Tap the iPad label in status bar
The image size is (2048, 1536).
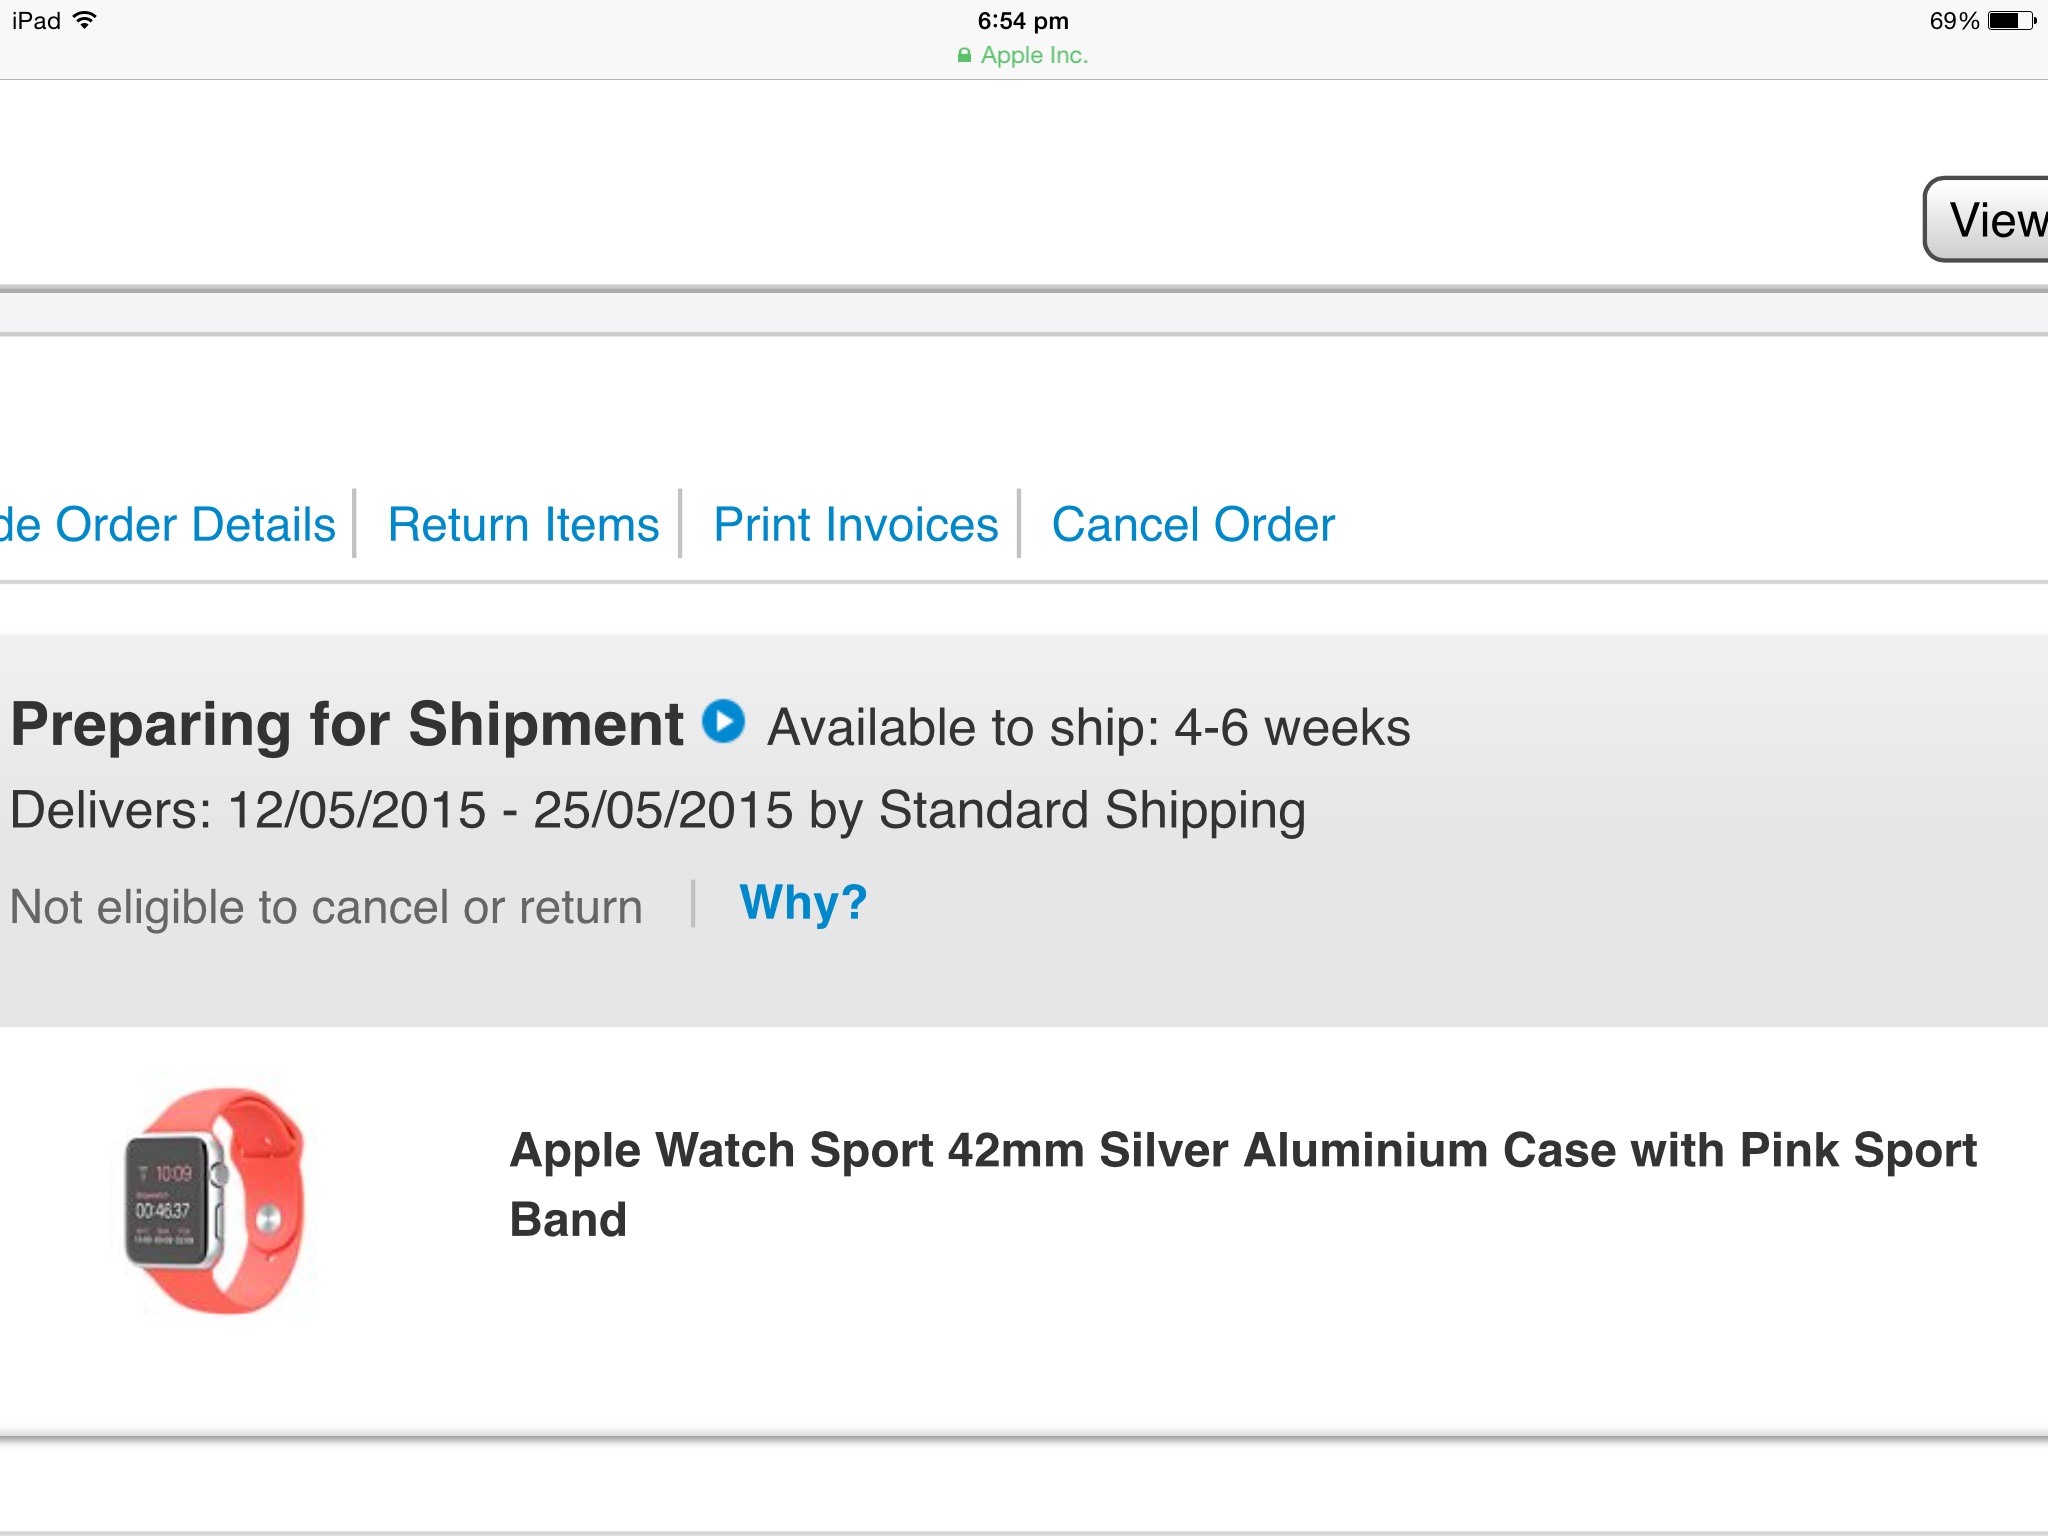[x=36, y=21]
